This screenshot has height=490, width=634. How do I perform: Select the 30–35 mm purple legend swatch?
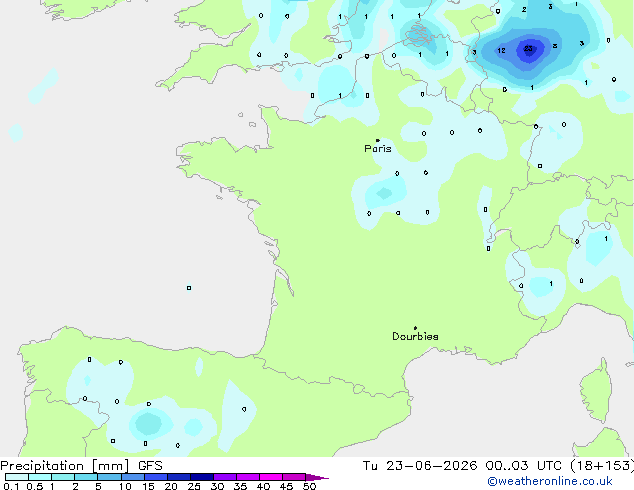(225, 477)
